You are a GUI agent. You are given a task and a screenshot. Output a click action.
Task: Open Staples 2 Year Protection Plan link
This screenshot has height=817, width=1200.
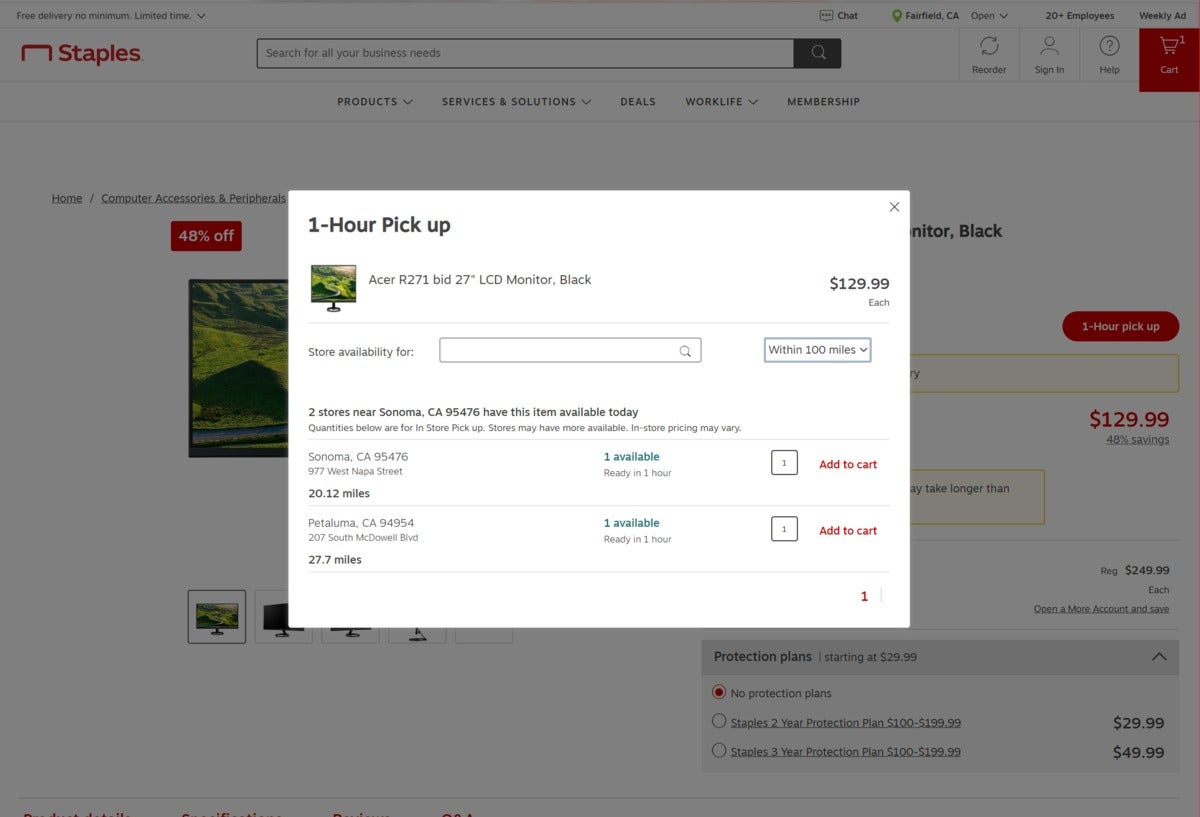coord(845,723)
